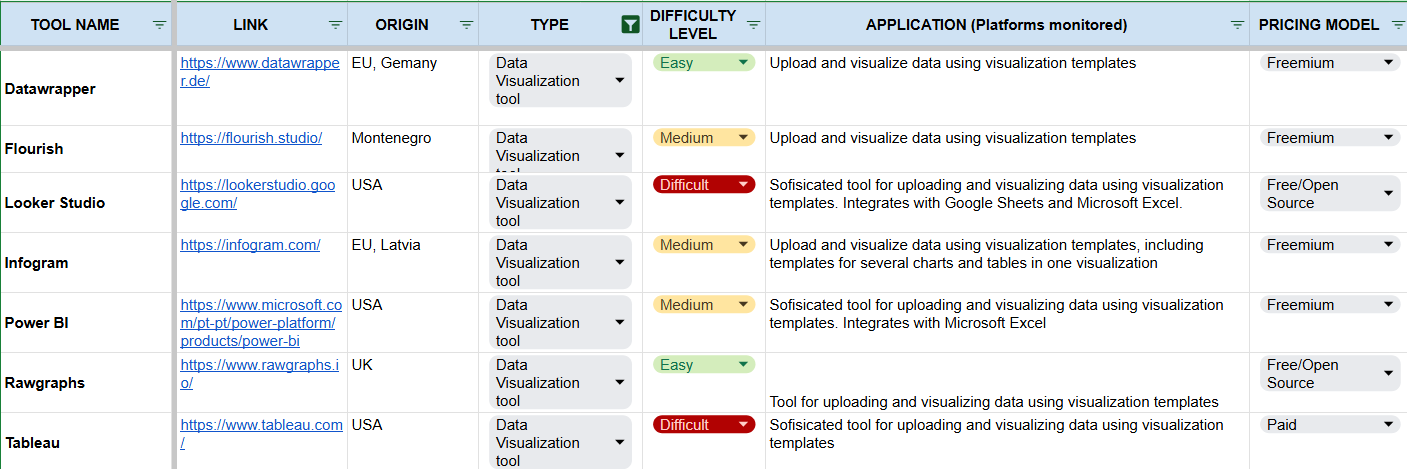Image resolution: width=1407 pixels, height=469 pixels.
Task: Select Tableau's application description cell
Action: tap(1007, 441)
